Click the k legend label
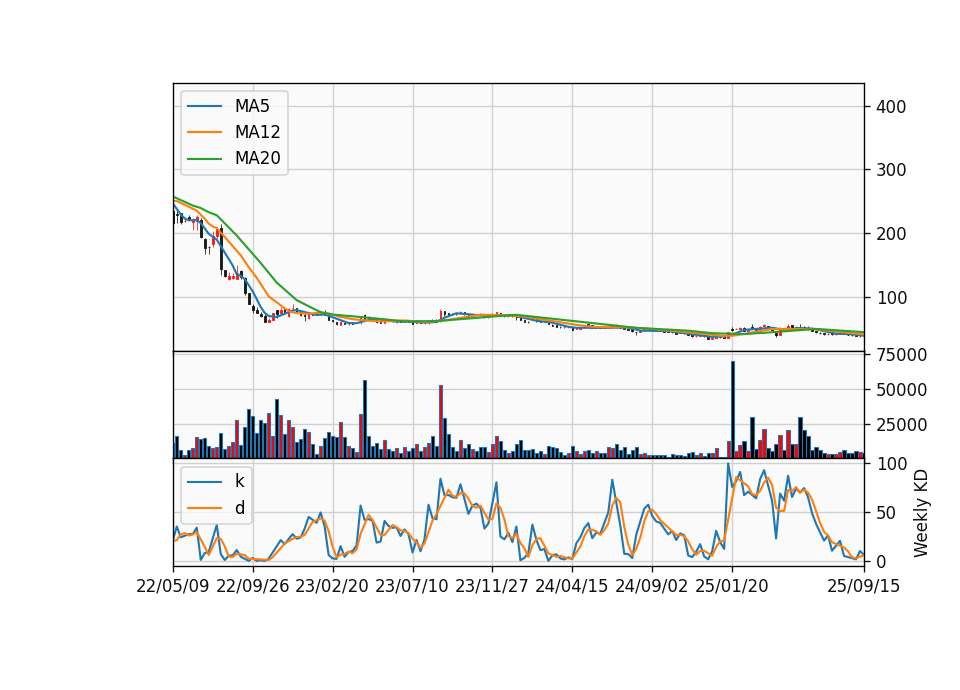The image size is (960, 690). (x=239, y=481)
